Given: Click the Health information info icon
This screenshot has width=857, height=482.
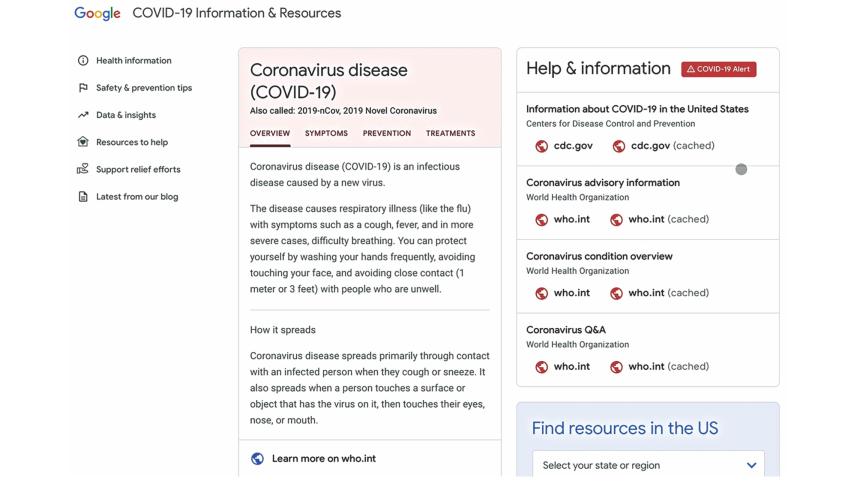Looking at the screenshot, I should coord(83,61).
